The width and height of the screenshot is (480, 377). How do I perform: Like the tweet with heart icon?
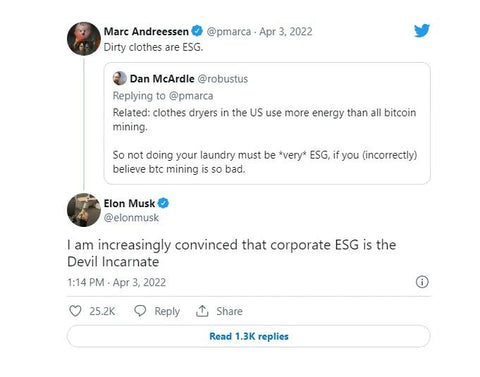click(75, 311)
